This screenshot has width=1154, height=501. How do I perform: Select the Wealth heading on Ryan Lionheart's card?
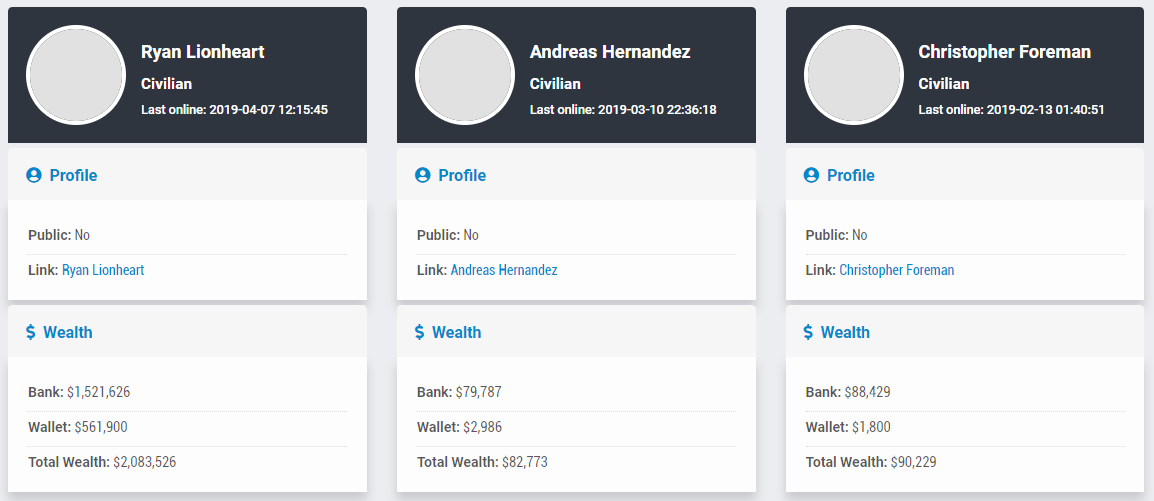68,332
